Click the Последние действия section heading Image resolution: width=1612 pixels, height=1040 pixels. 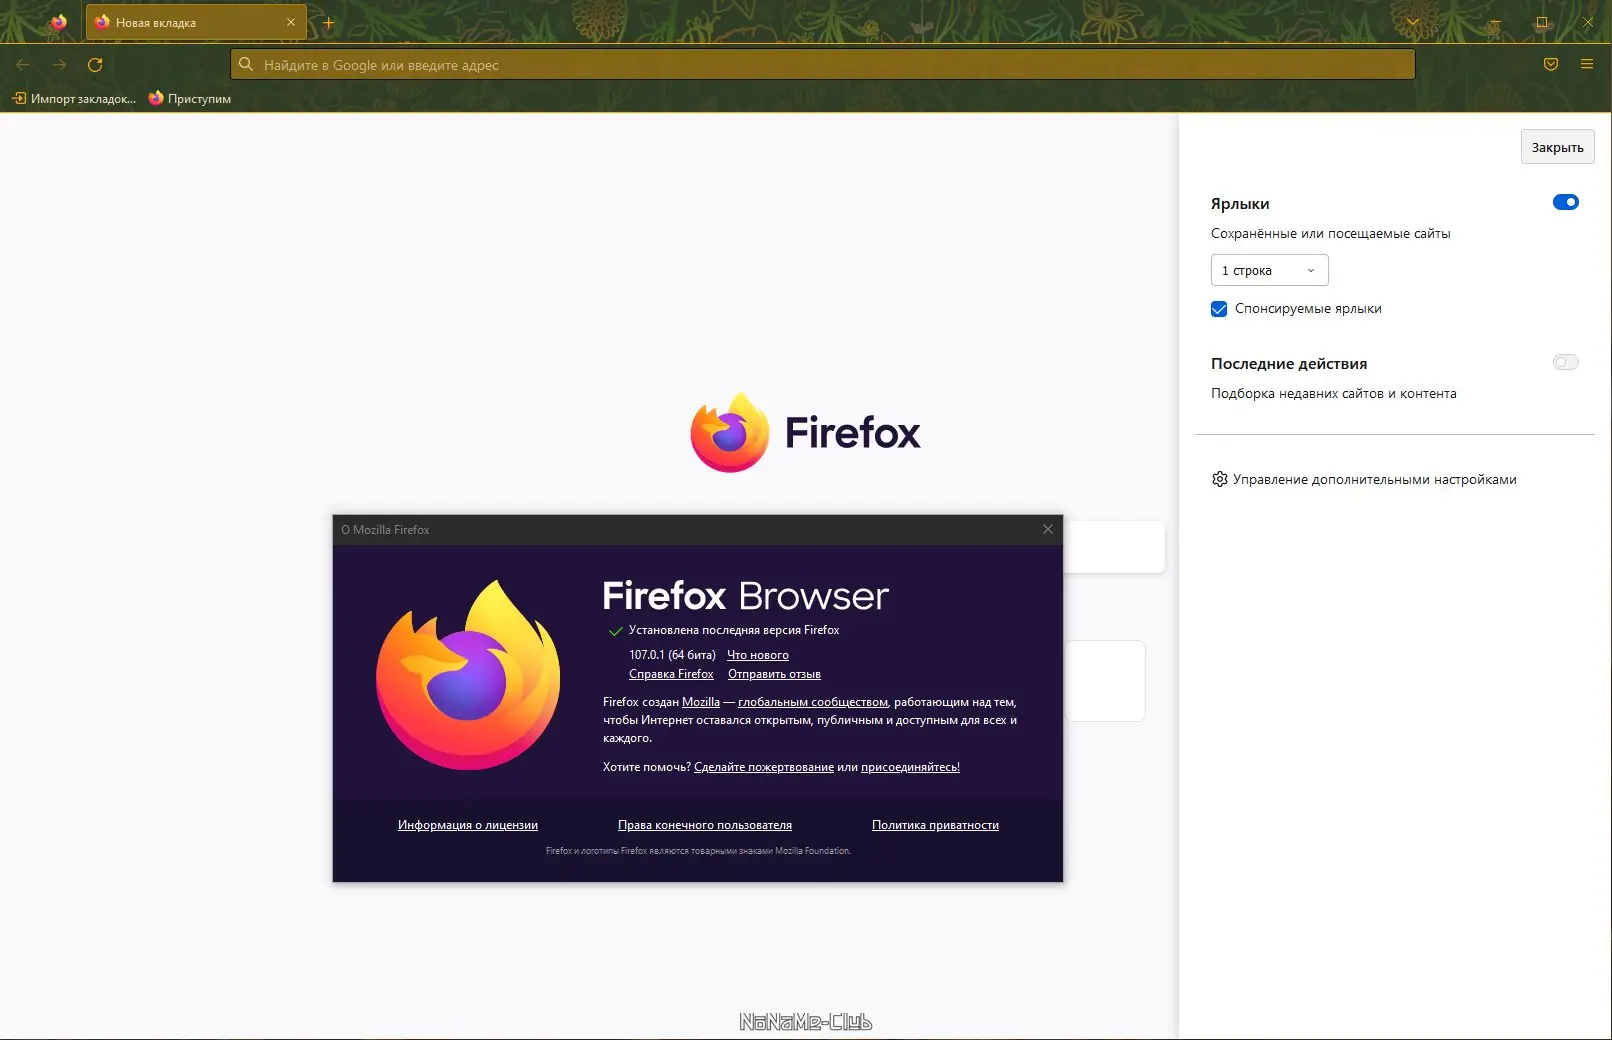[1289, 364]
